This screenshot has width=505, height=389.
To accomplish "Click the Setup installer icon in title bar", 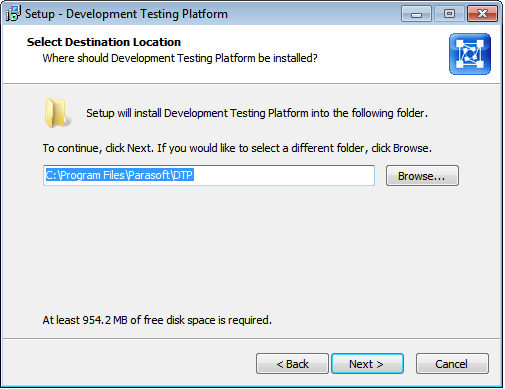I will pyautogui.click(x=13, y=13).
